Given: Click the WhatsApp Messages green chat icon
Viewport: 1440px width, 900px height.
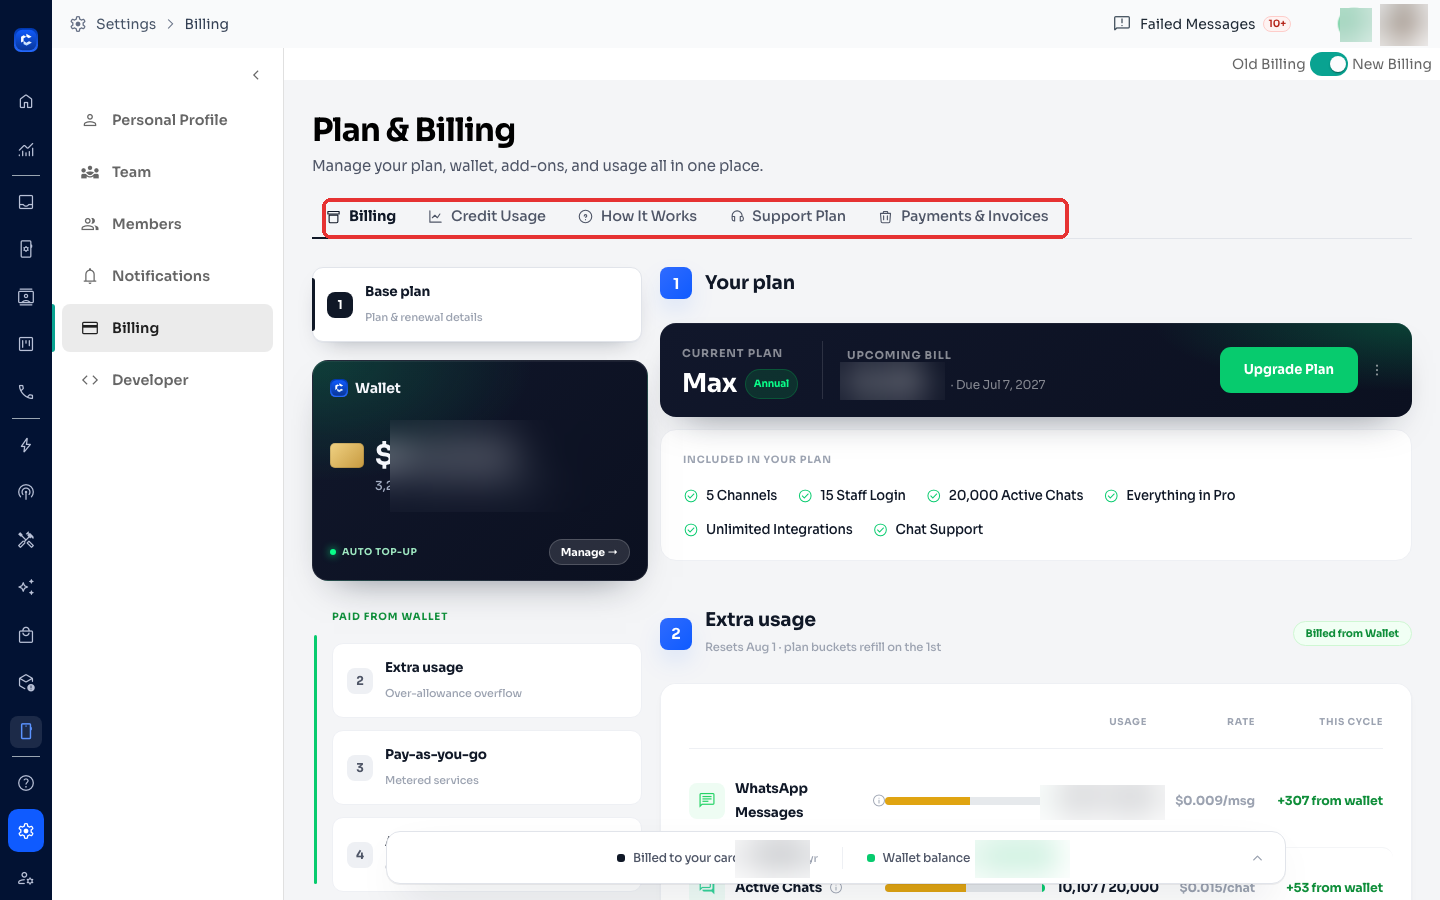Looking at the screenshot, I should 707,800.
